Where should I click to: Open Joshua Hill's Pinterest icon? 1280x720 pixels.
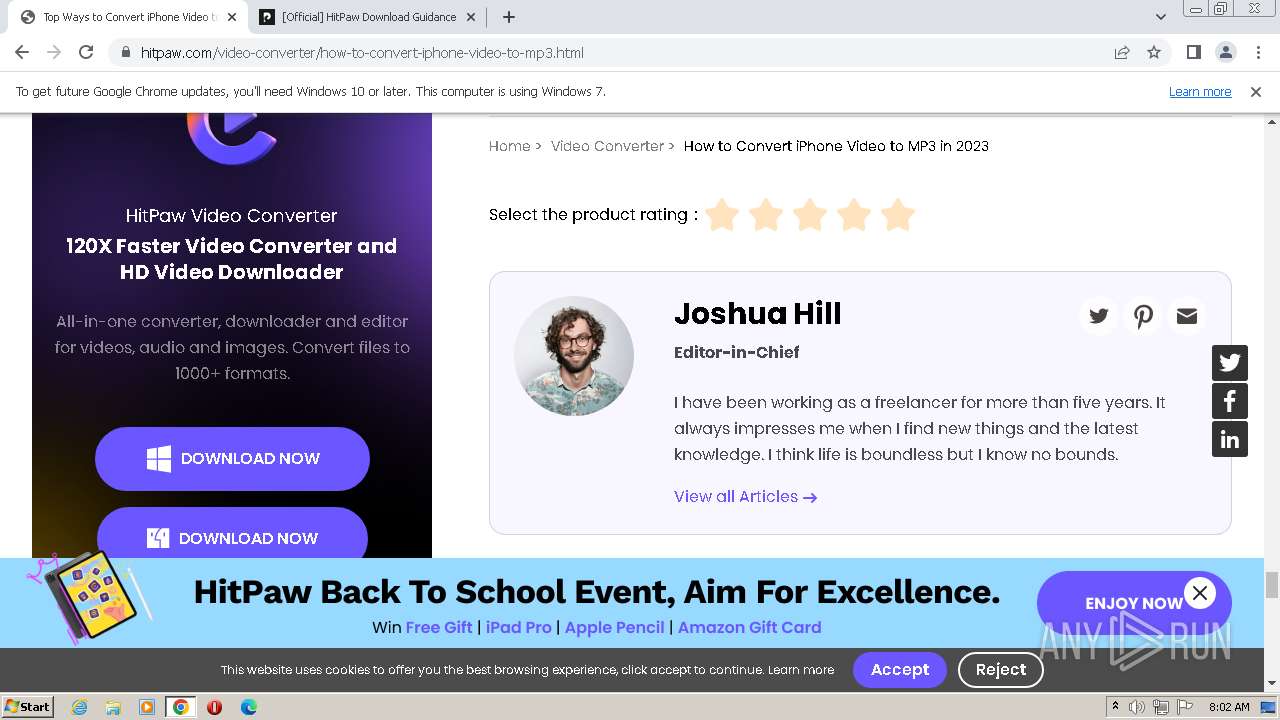point(1143,316)
